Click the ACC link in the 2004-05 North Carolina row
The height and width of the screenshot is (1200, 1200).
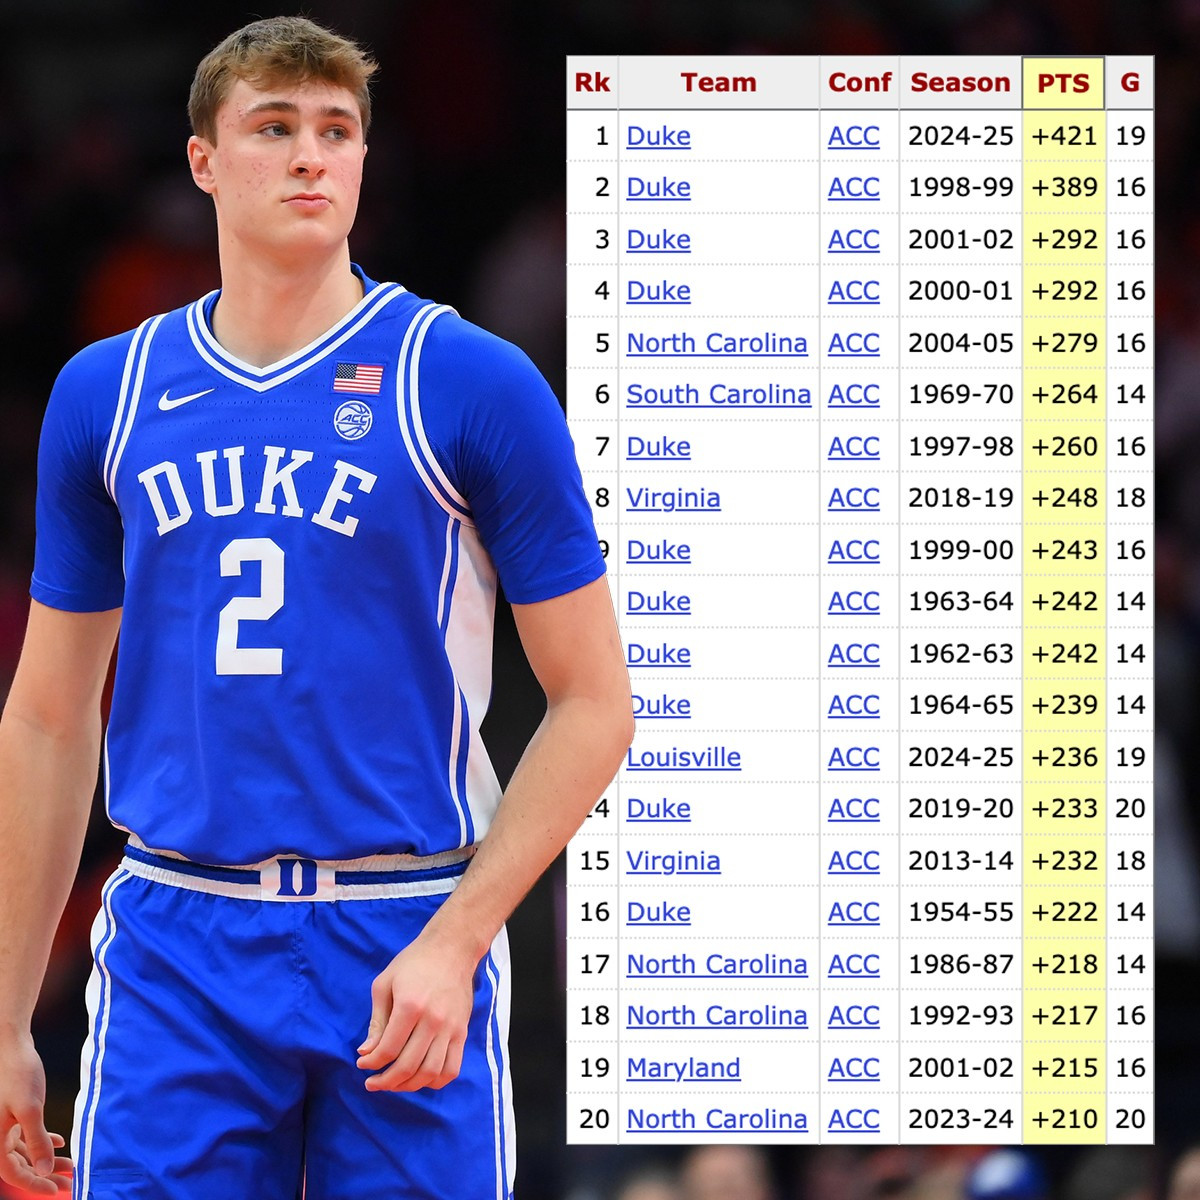pos(854,343)
